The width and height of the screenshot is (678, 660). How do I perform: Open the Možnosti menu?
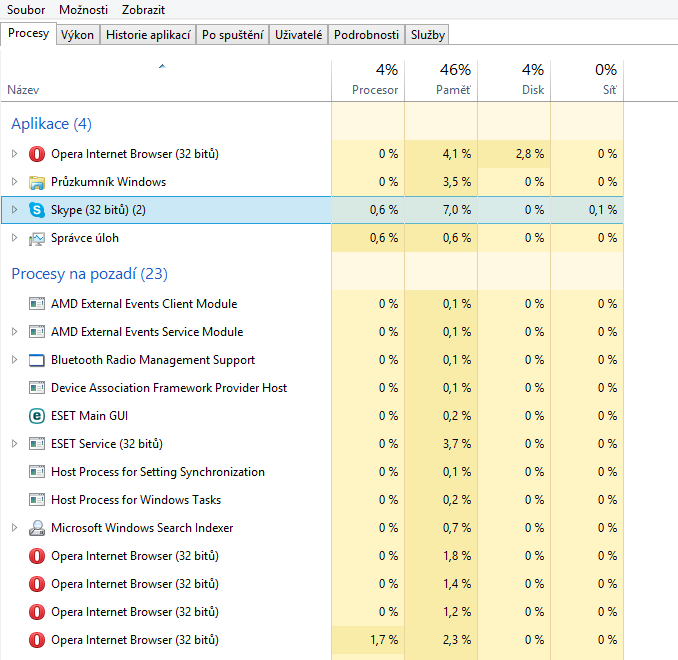coord(84,9)
